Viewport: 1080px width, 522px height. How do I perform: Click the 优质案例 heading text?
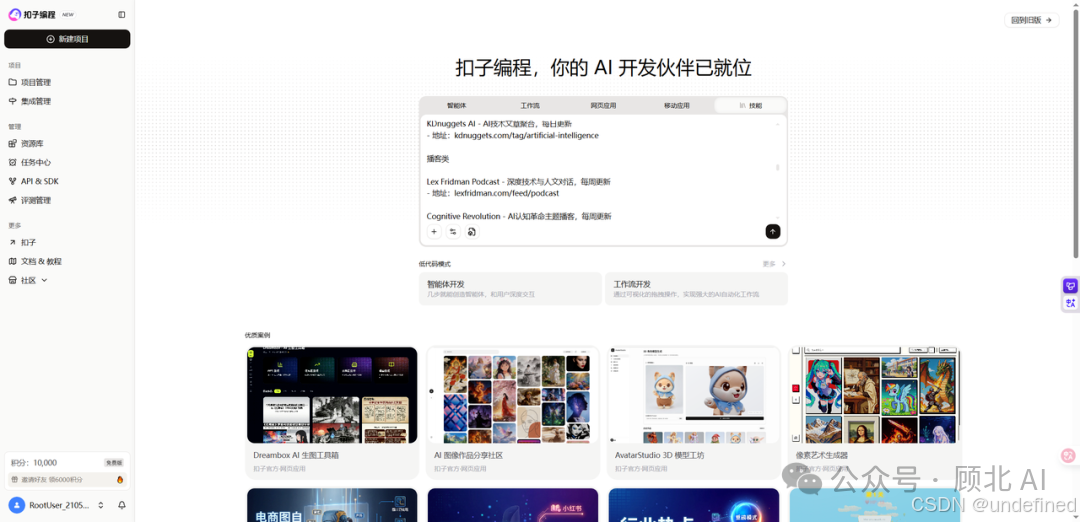[258, 335]
